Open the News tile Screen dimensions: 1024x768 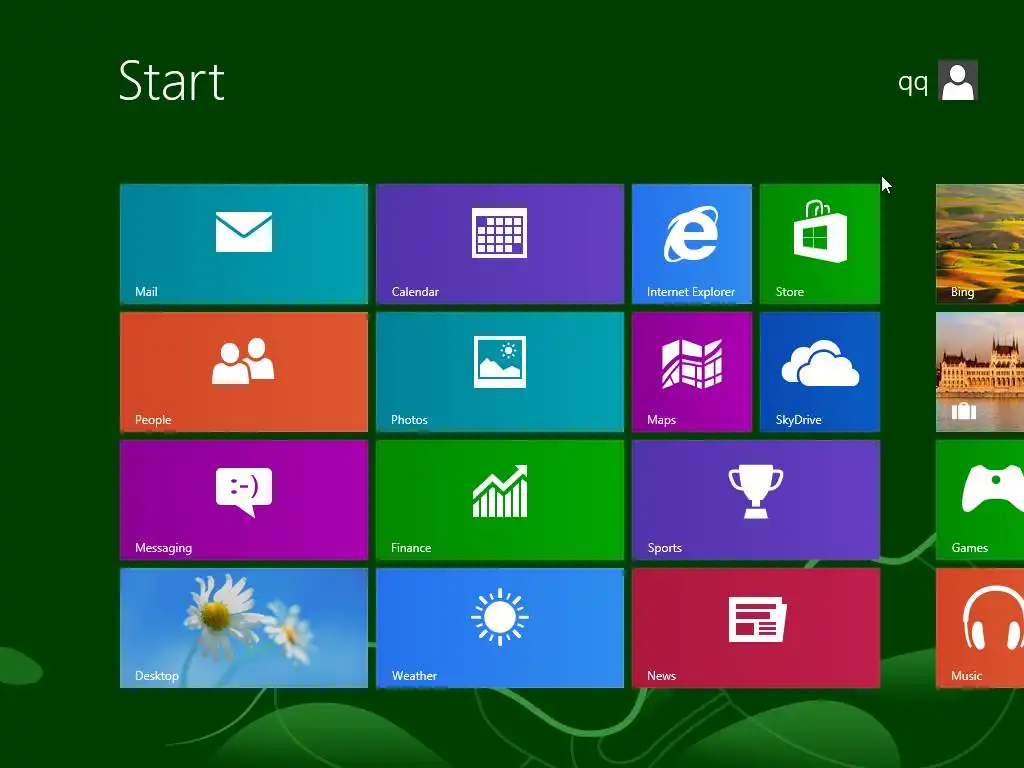(x=756, y=628)
